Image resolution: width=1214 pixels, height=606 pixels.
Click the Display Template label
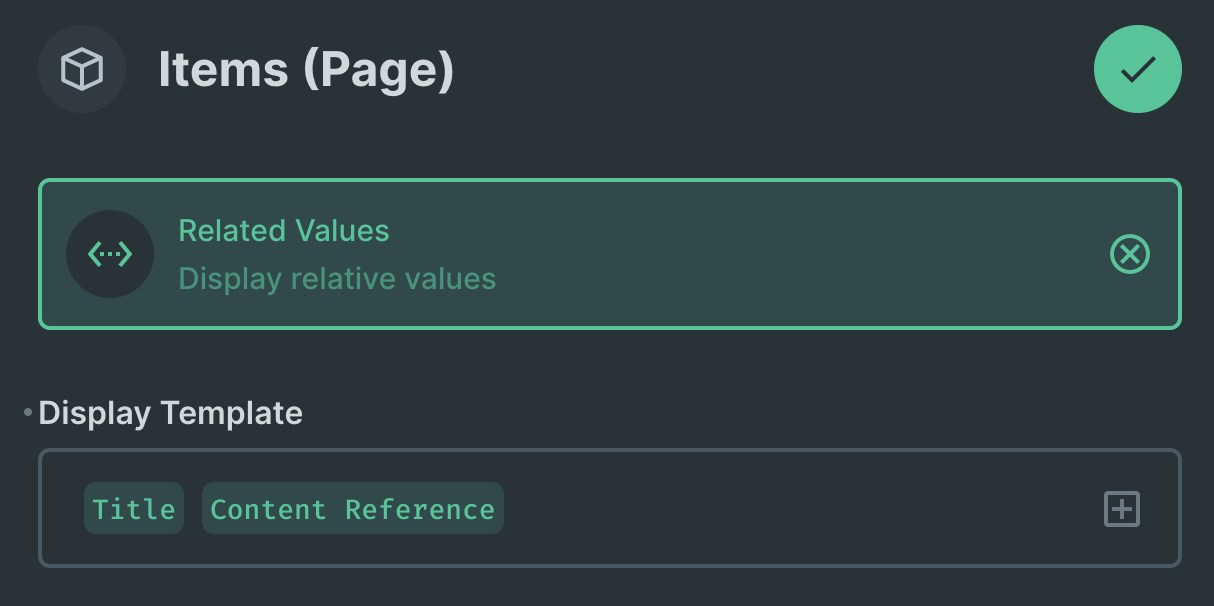click(171, 413)
